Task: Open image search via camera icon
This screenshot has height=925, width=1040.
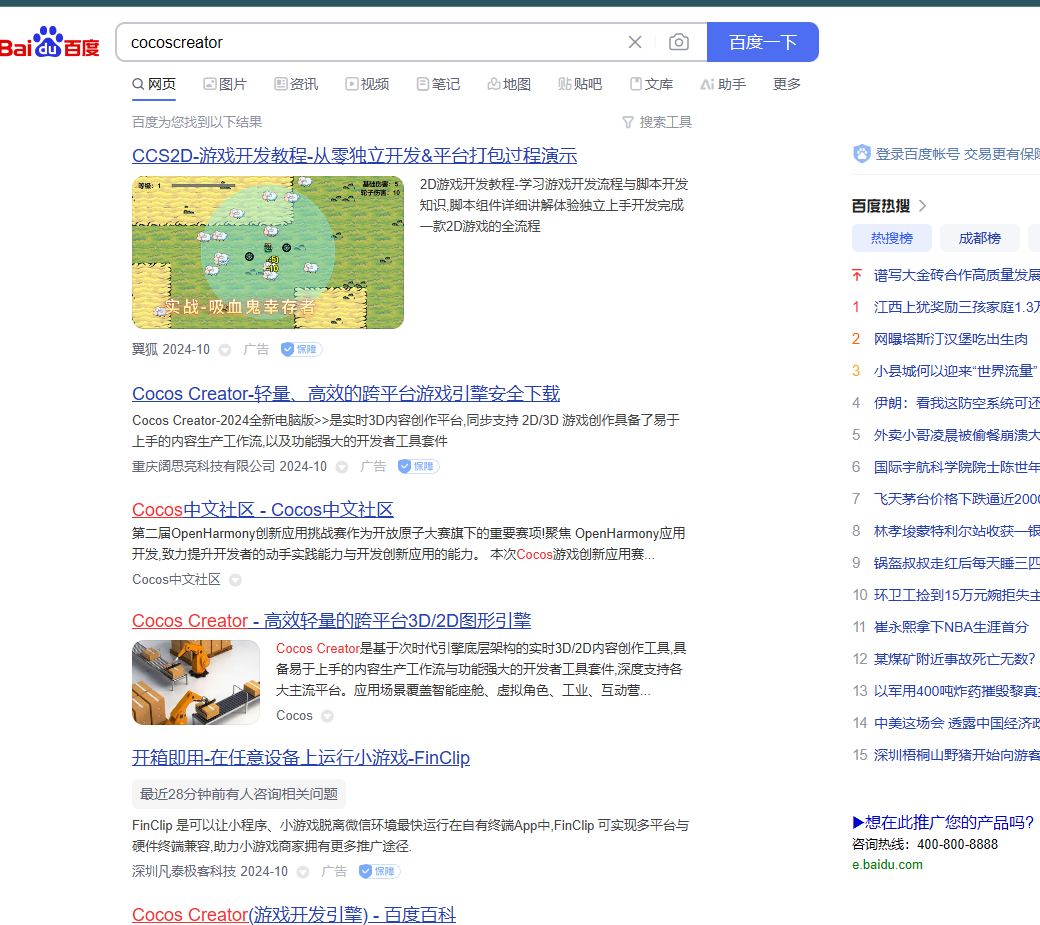Action: click(679, 42)
